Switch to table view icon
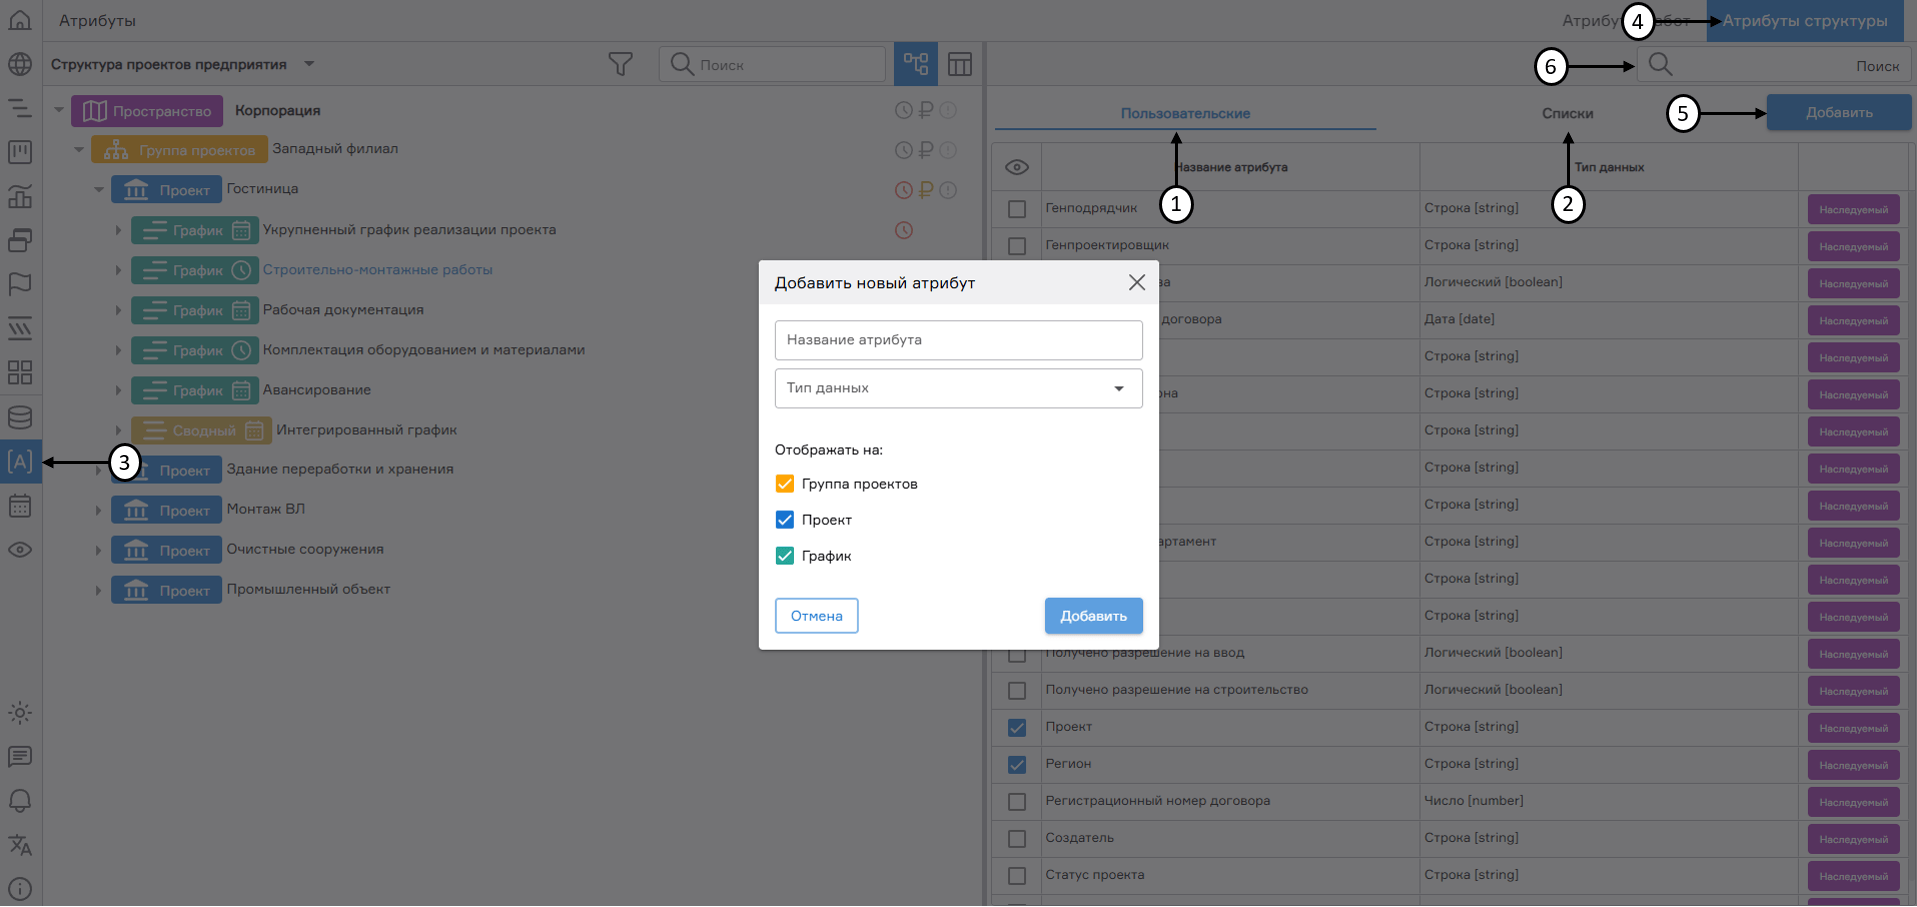1917x907 pixels. (959, 64)
